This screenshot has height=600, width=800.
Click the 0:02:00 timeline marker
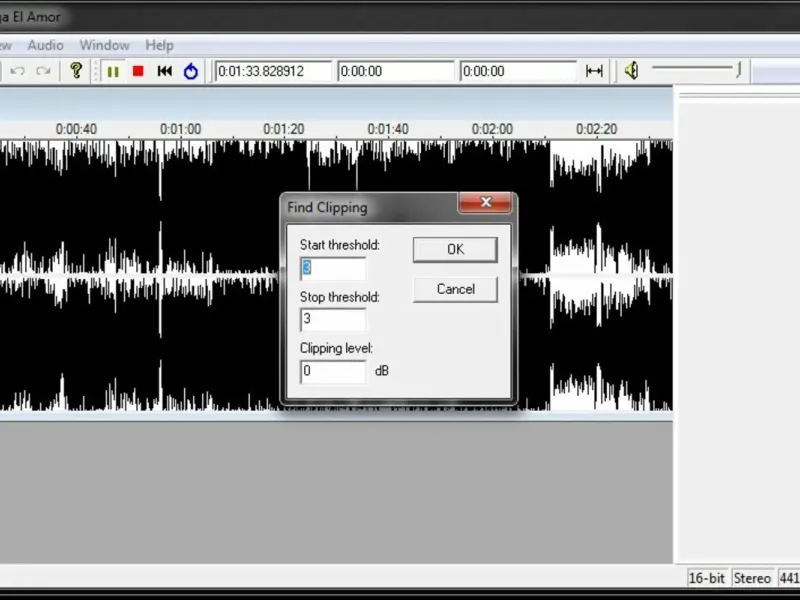(x=492, y=129)
